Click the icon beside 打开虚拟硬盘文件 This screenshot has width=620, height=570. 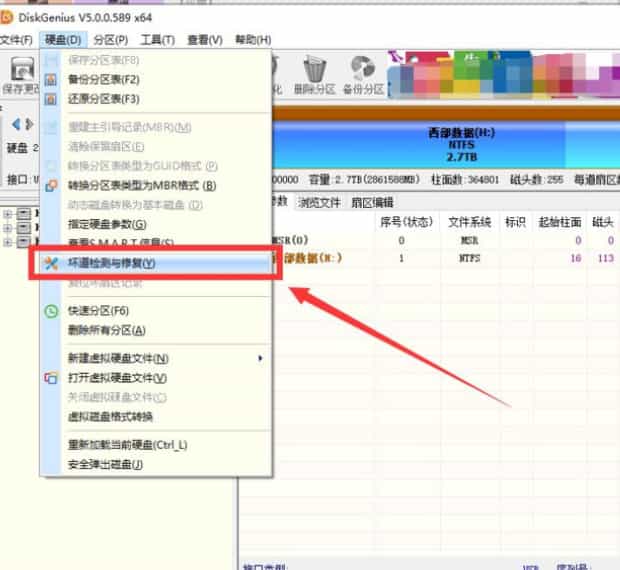click(52, 378)
